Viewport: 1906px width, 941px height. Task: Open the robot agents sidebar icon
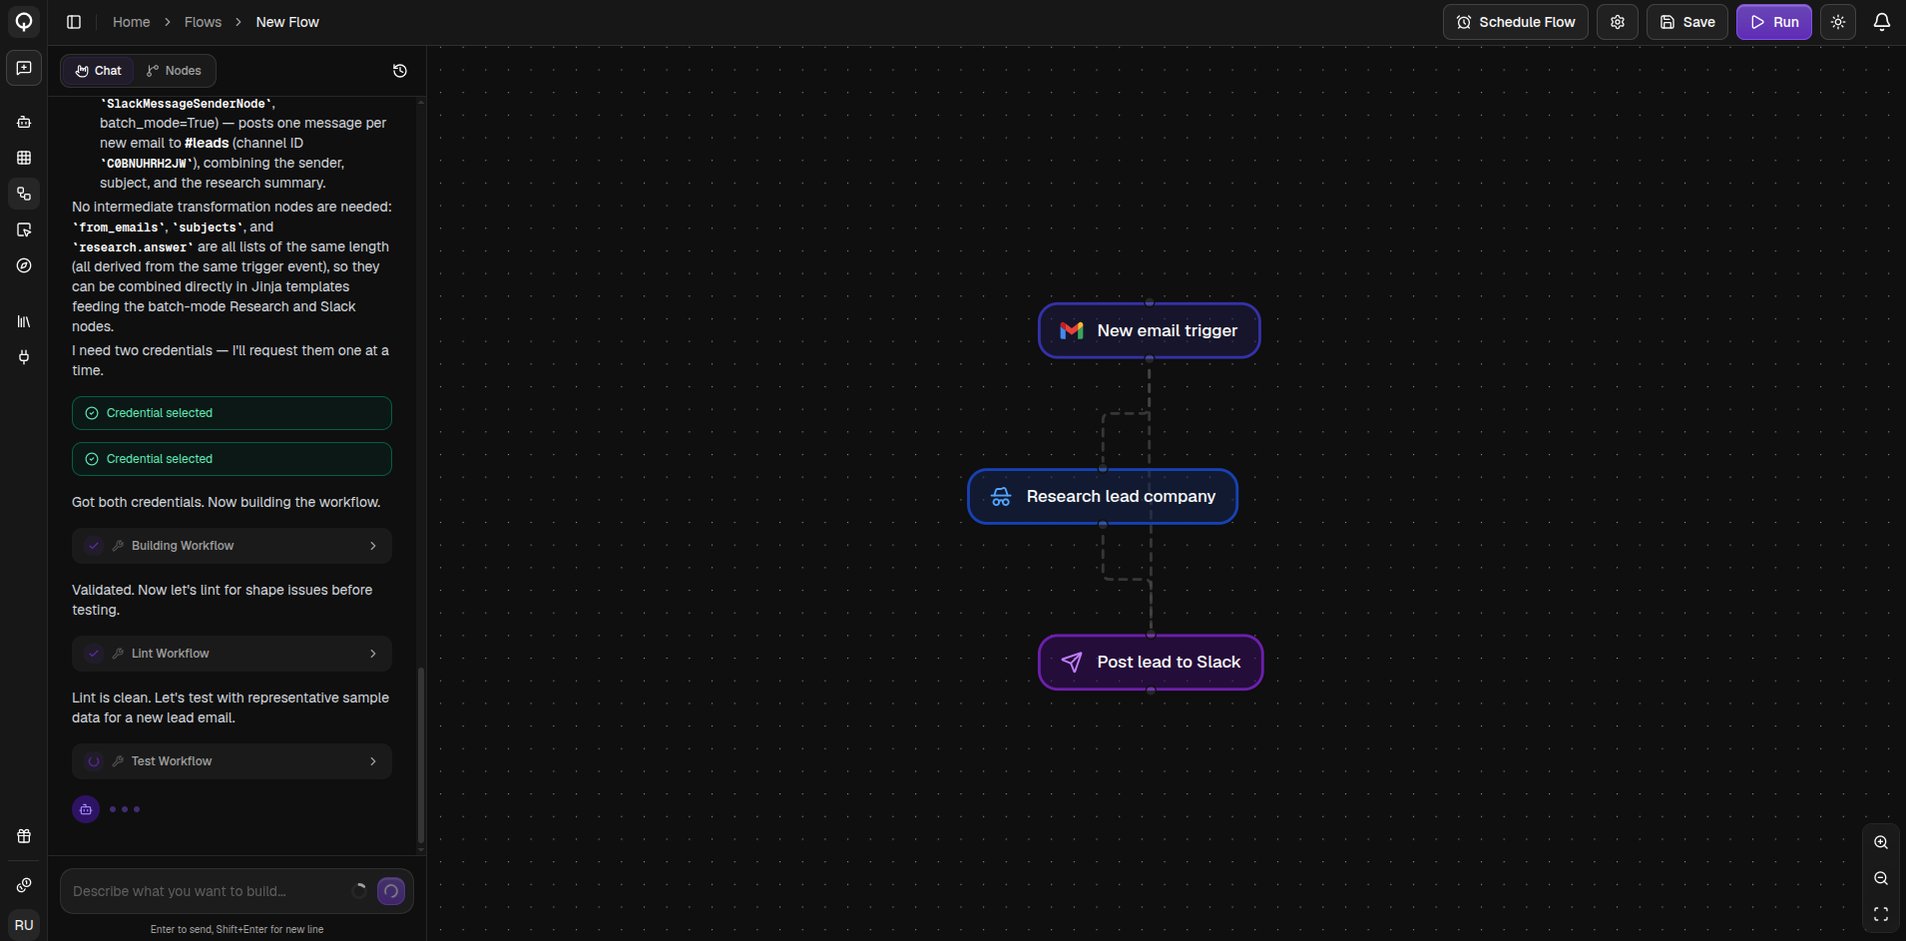pos(24,122)
